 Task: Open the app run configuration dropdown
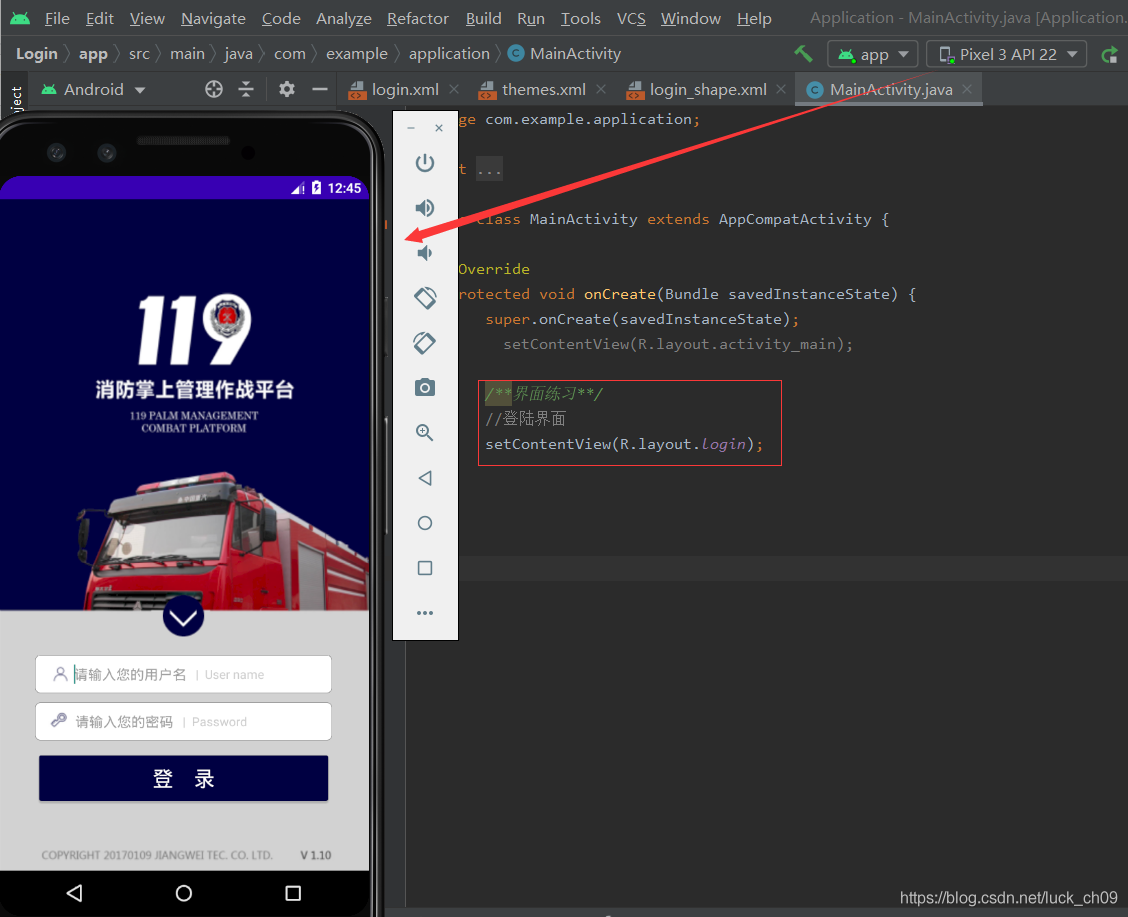click(x=873, y=55)
